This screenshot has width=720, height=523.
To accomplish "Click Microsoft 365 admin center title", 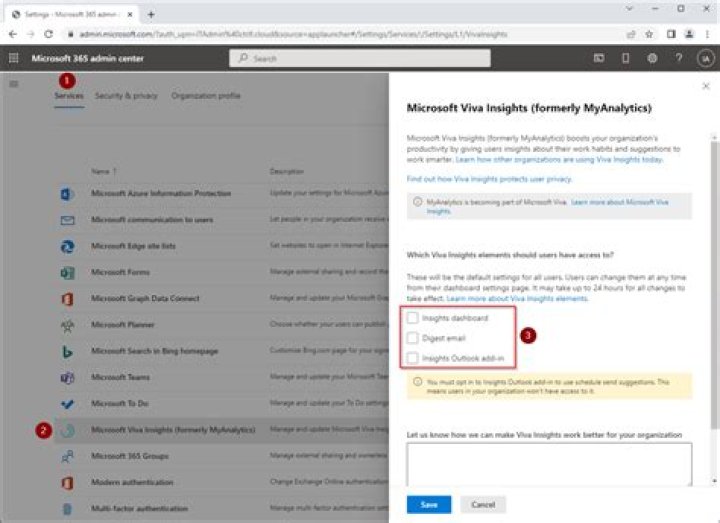I will [87, 58].
